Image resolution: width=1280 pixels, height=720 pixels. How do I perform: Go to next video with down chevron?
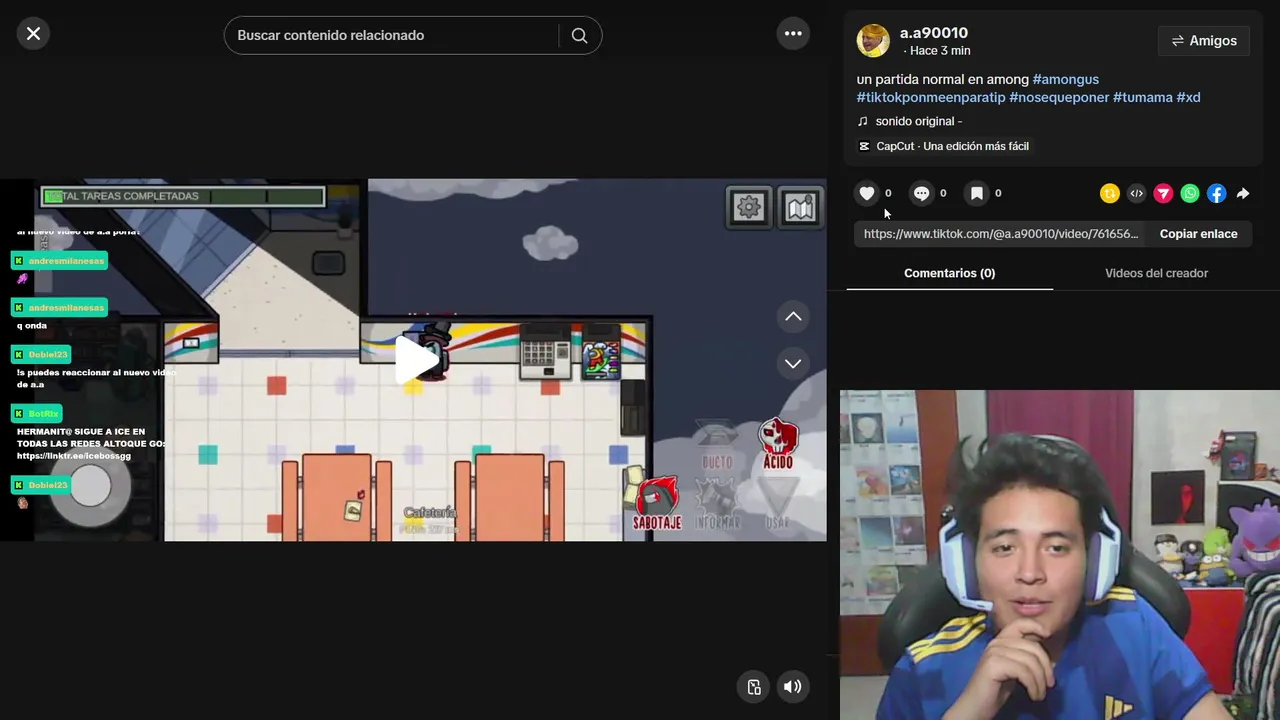793,363
